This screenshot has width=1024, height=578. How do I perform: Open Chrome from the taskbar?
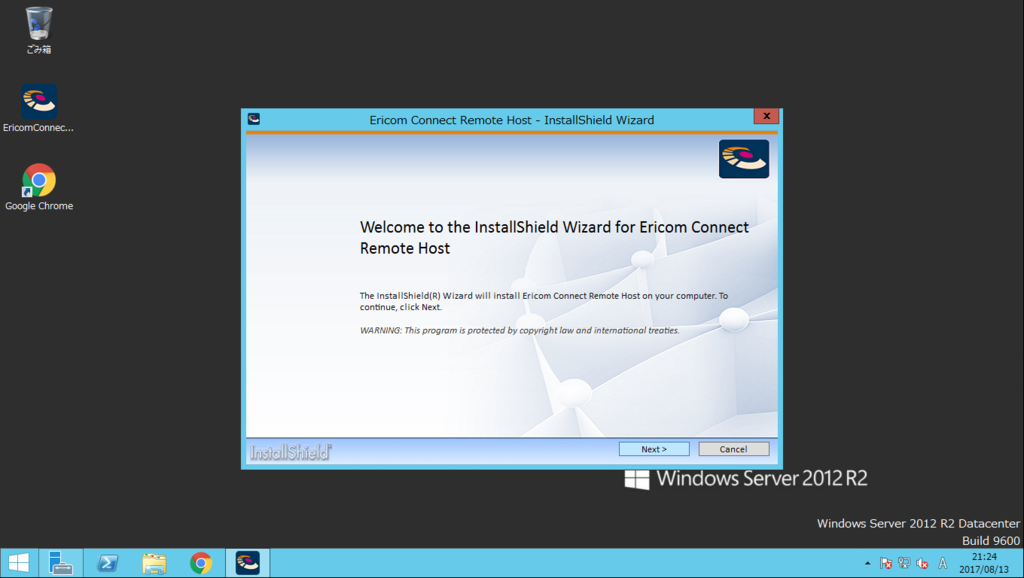[201, 563]
